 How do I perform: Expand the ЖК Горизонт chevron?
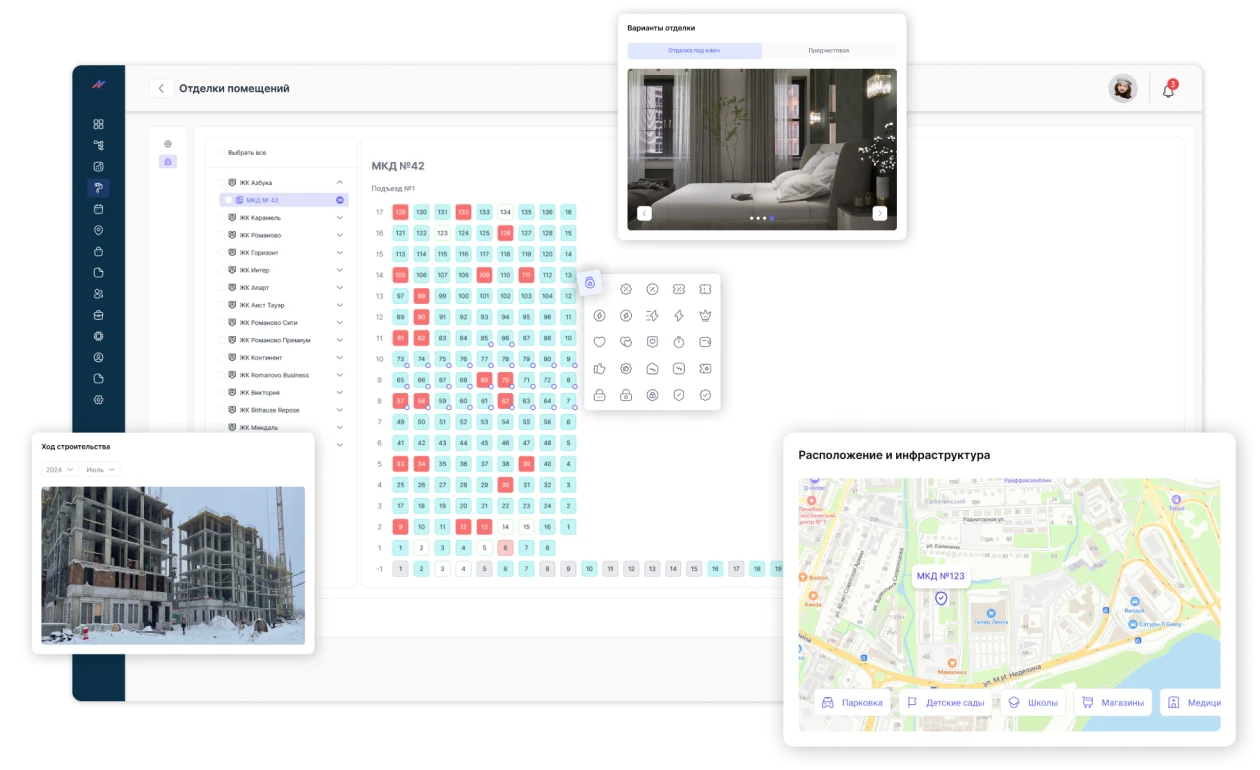point(340,253)
